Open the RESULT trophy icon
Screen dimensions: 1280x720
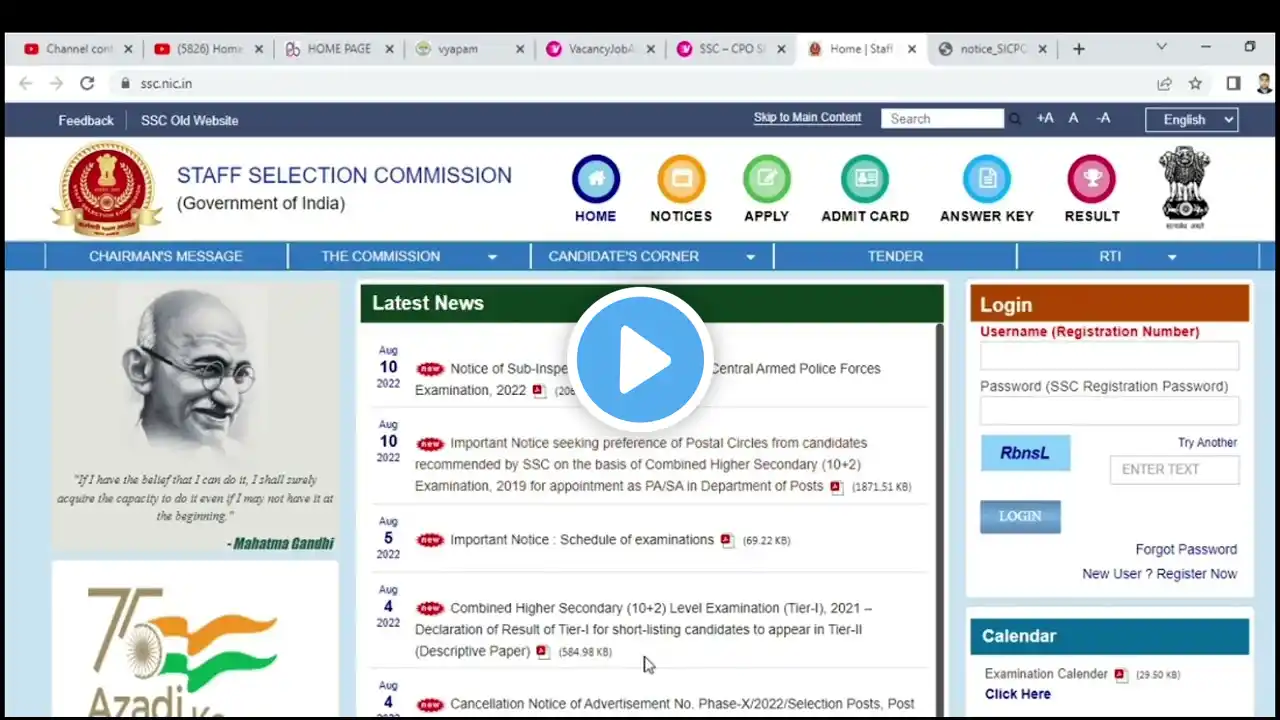tap(1091, 180)
